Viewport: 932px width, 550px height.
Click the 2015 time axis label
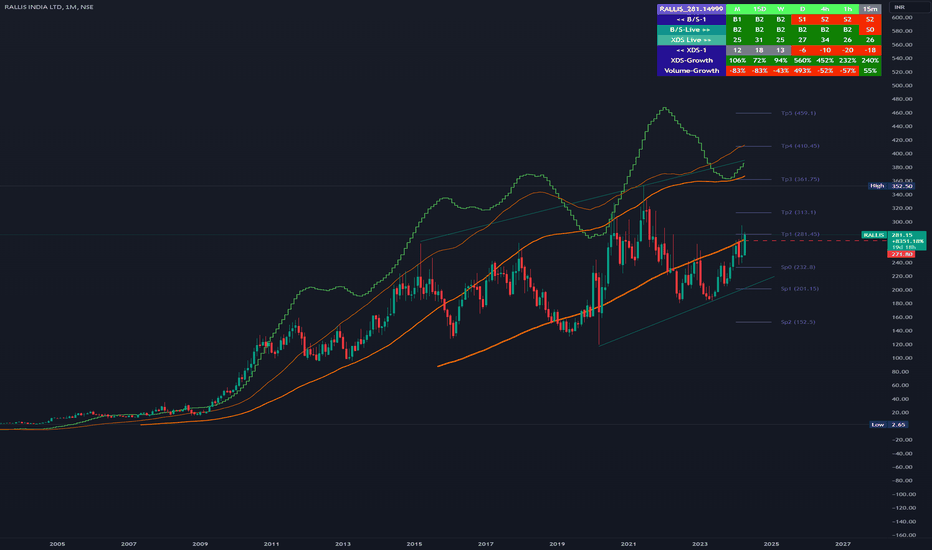pyautogui.click(x=414, y=544)
